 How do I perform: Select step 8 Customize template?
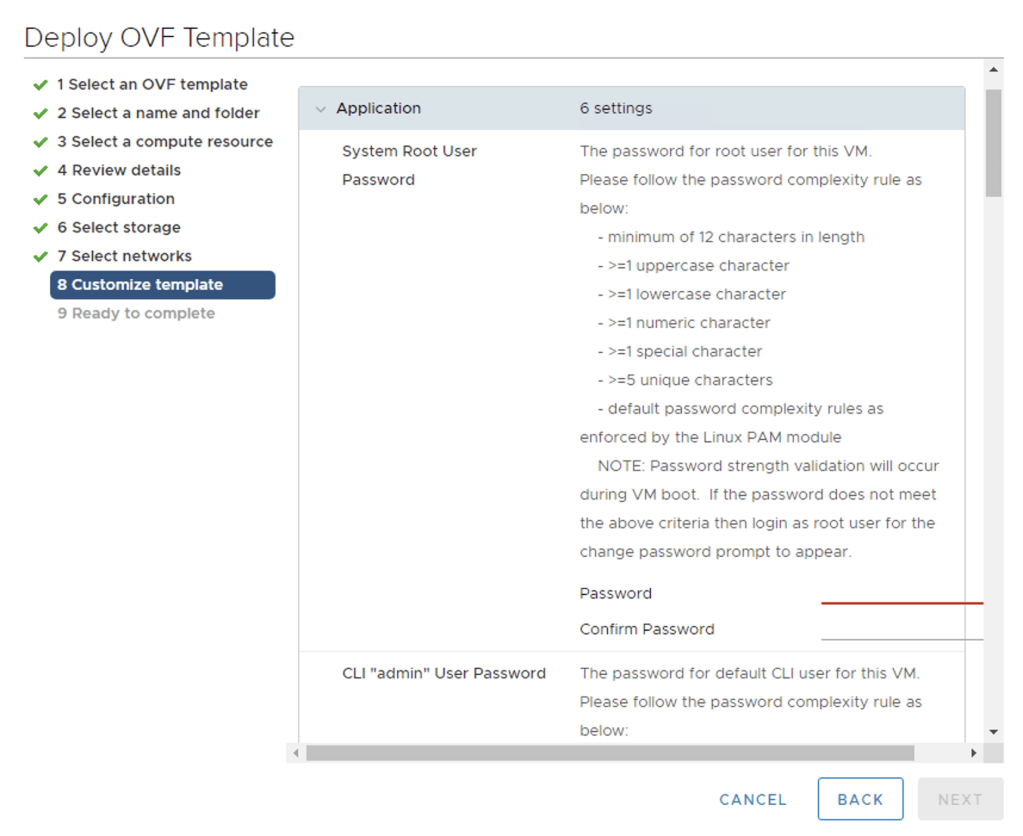point(140,285)
